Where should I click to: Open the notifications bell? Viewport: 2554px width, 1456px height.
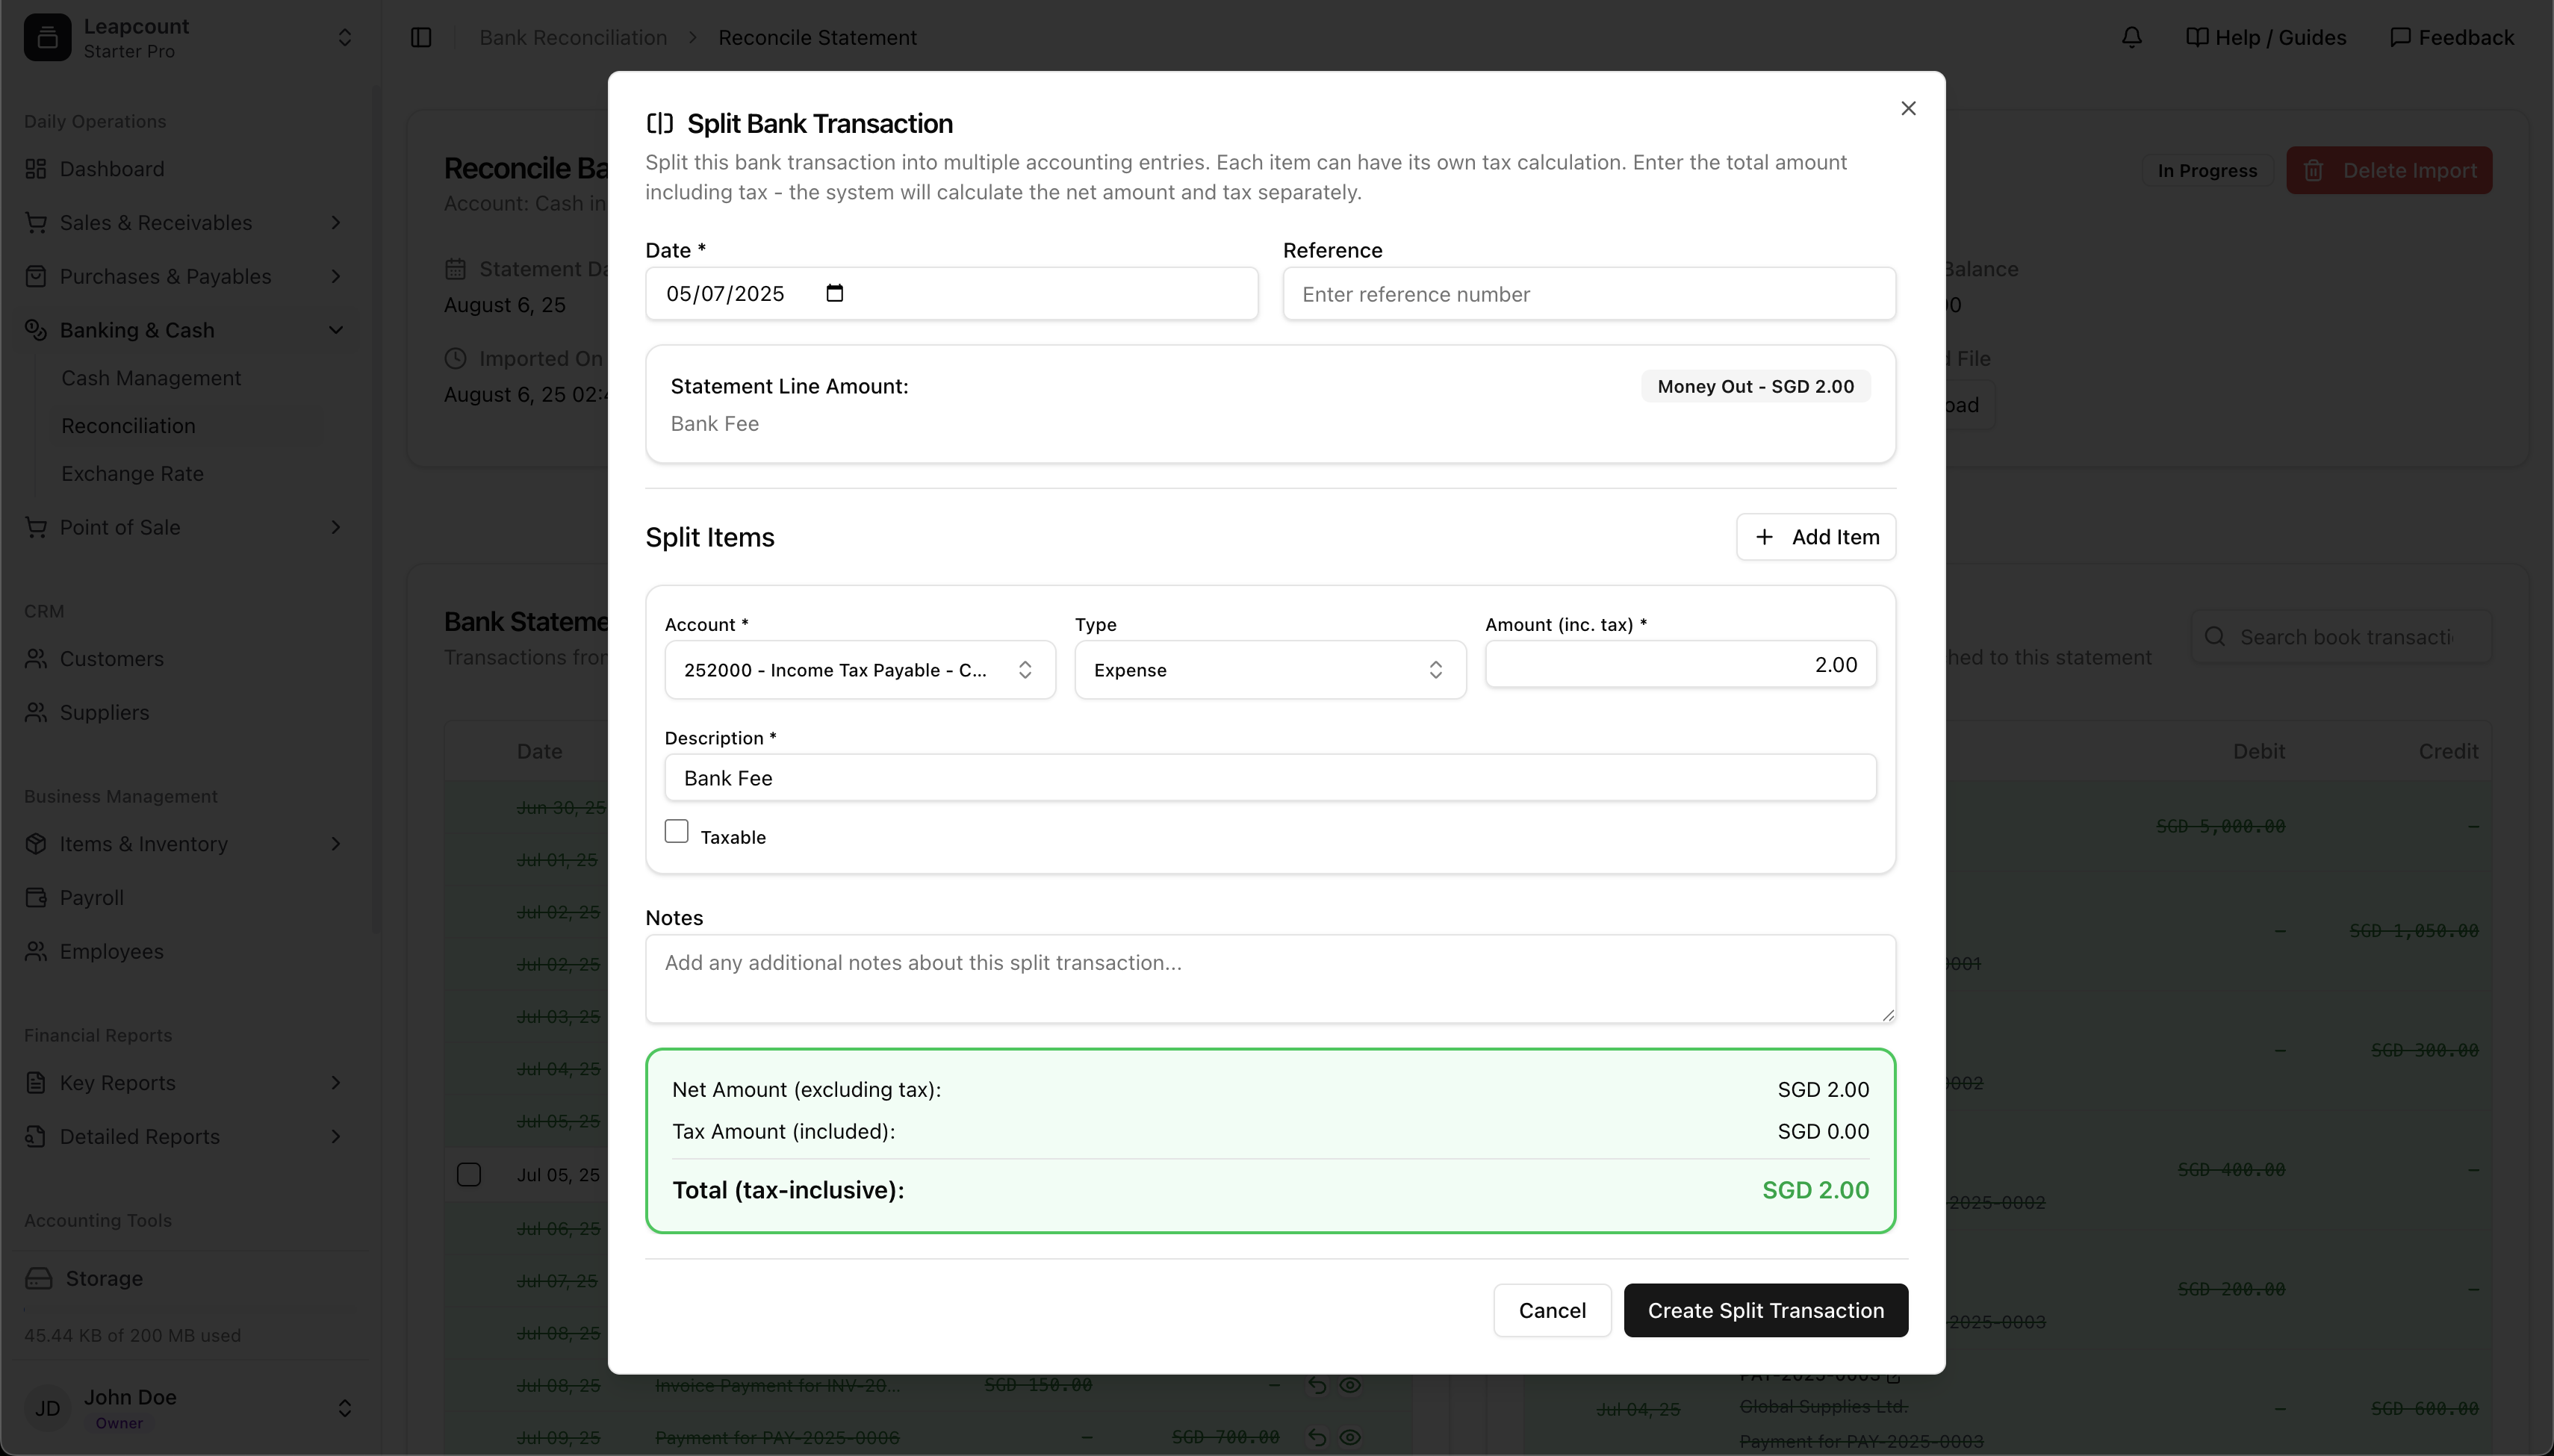point(2132,37)
